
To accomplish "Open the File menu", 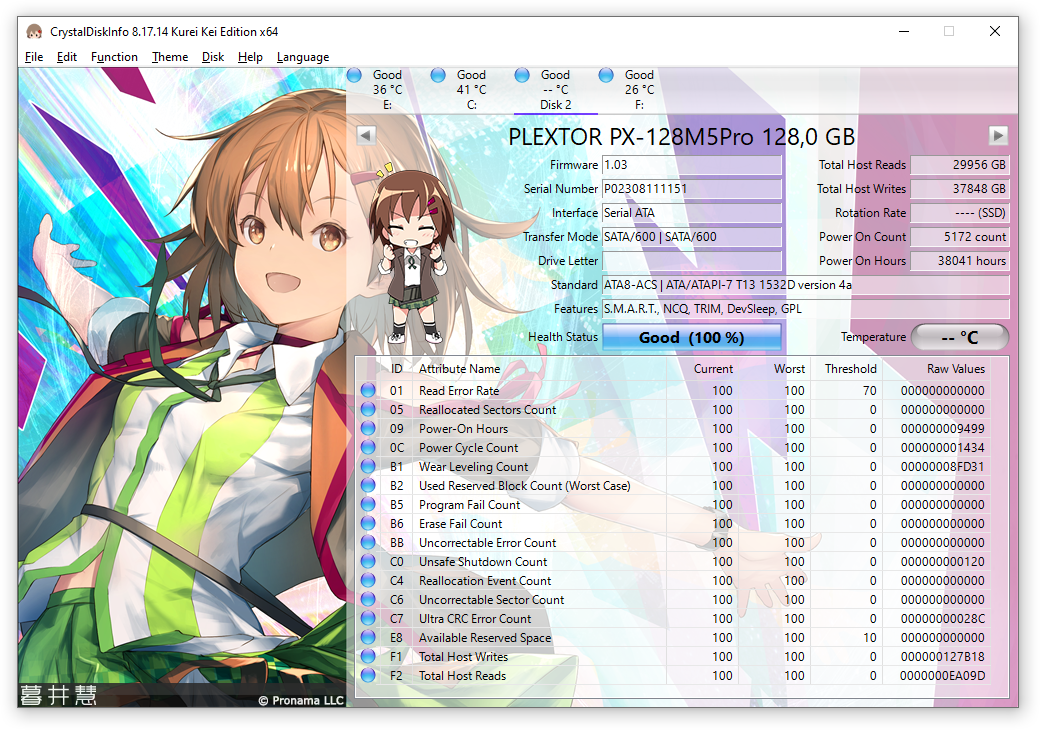I will [x=34, y=57].
